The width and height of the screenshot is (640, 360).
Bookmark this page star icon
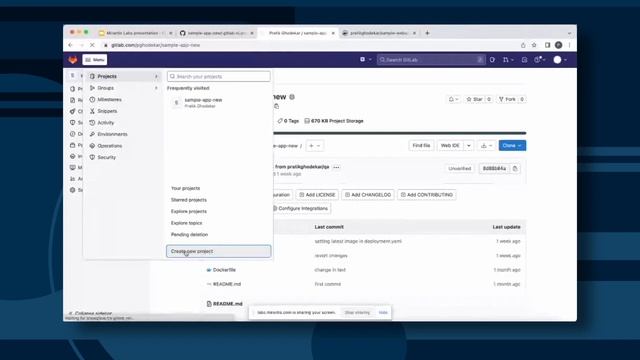[534, 45]
